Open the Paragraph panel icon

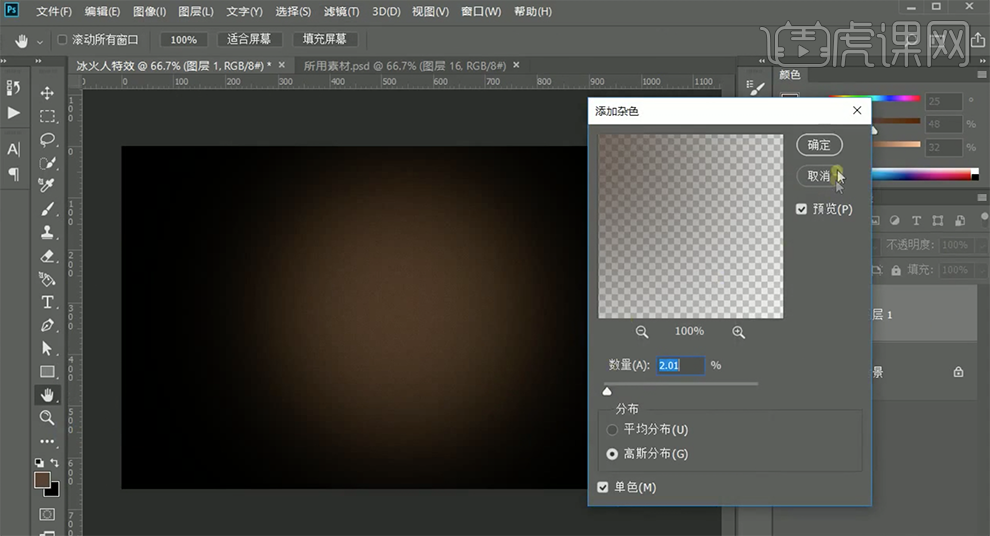pyautogui.click(x=13, y=174)
